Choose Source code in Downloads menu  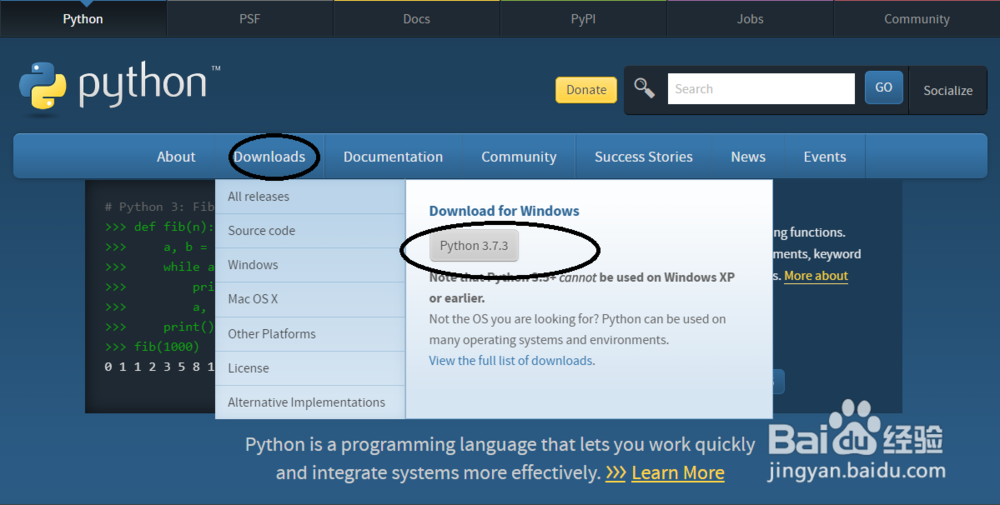(x=262, y=231)
